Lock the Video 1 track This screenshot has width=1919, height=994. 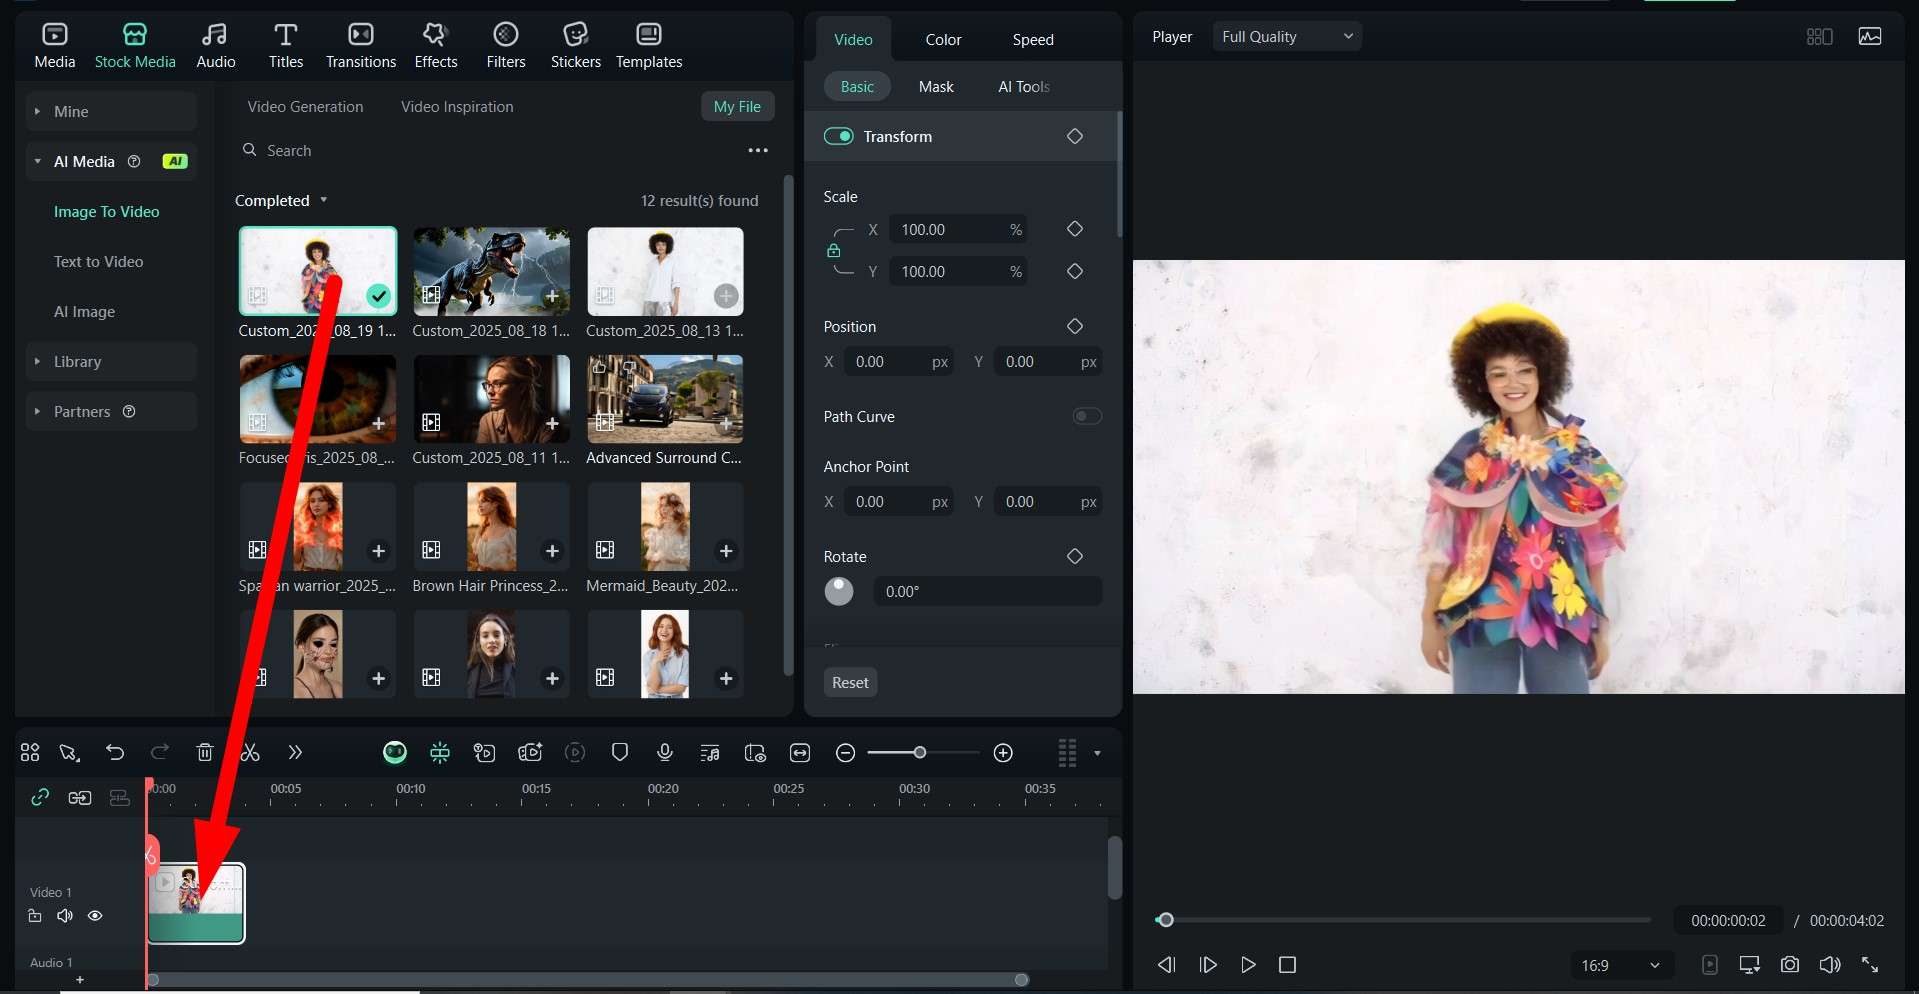[35, 916]
